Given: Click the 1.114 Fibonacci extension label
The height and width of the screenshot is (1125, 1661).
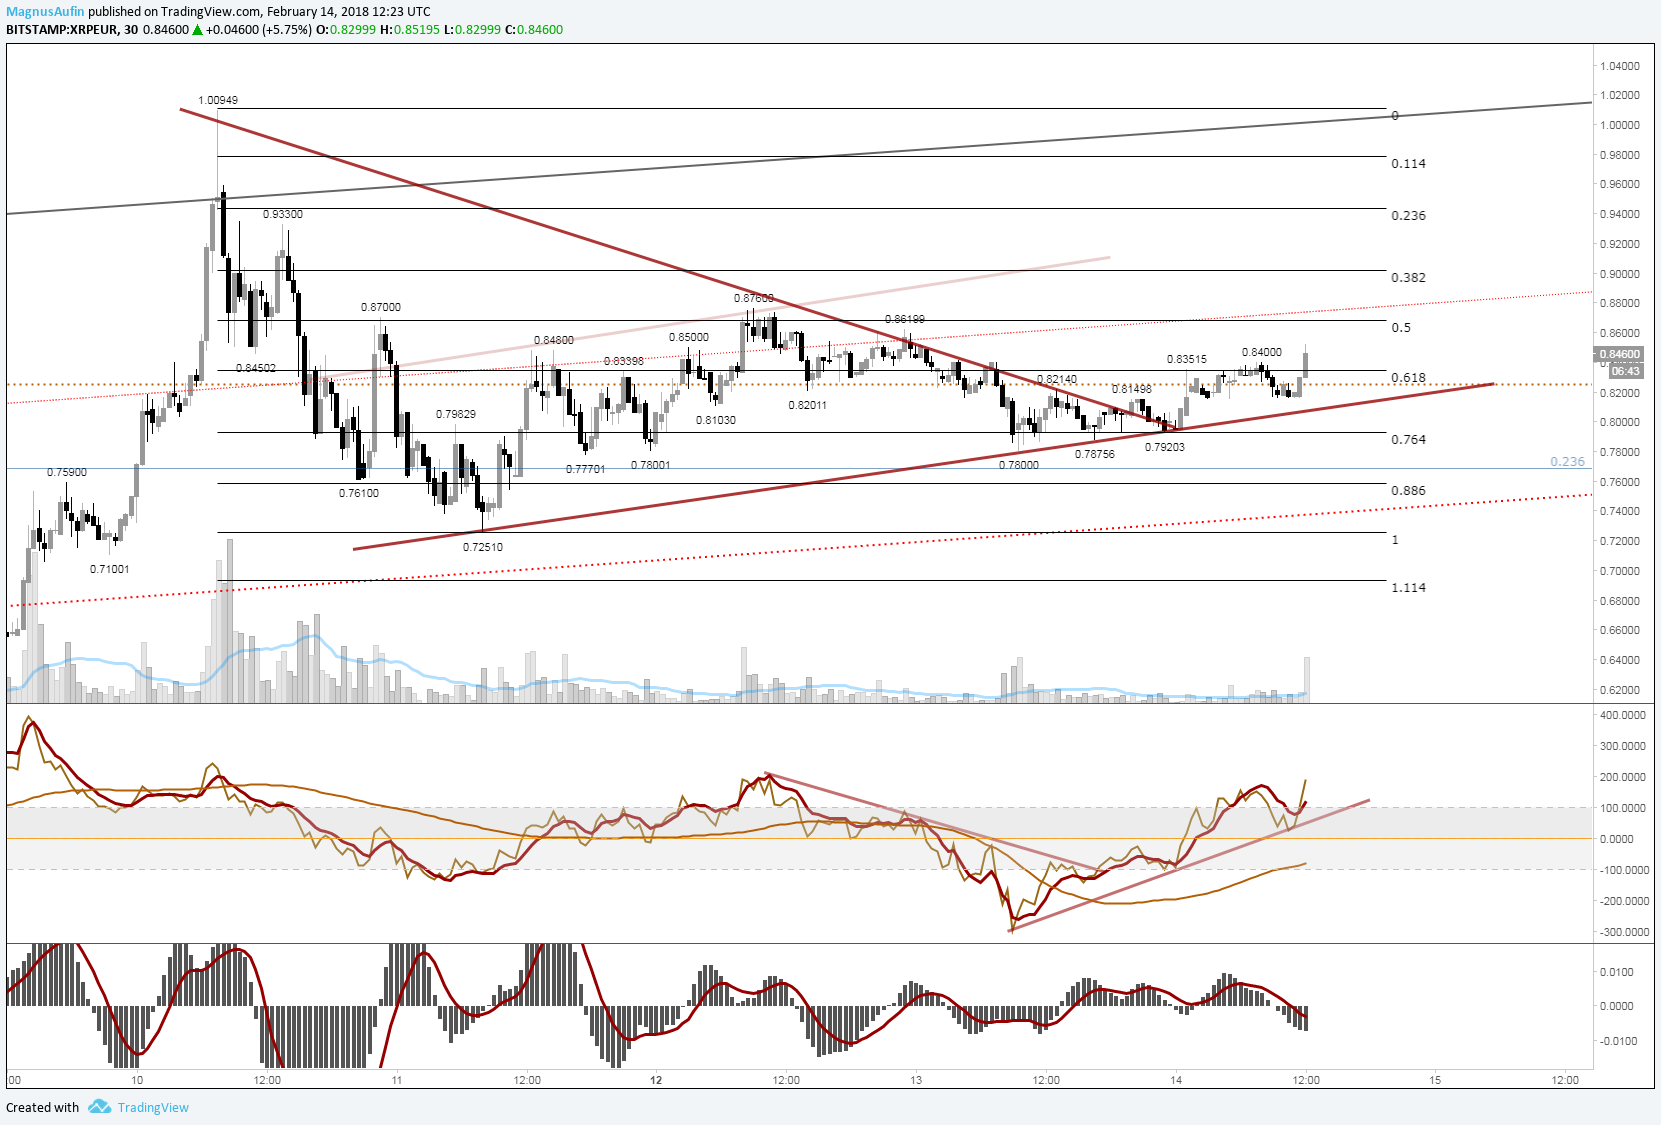Looking at the screenshot, I should [x=1409, y=588].
